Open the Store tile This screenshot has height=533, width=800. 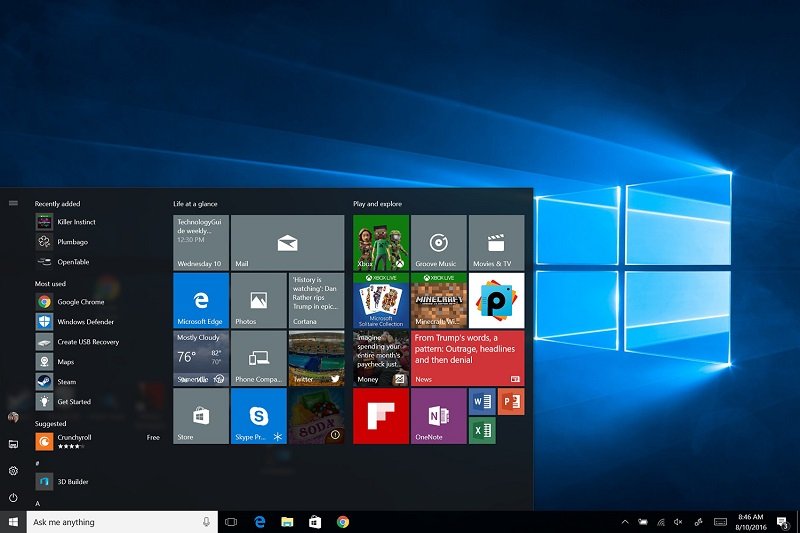point(201,416)
